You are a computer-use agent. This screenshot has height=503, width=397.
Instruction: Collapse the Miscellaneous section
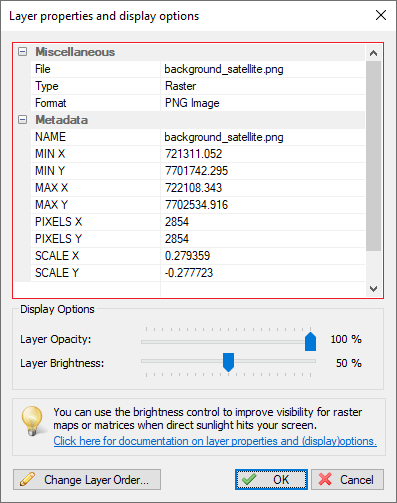22,52
